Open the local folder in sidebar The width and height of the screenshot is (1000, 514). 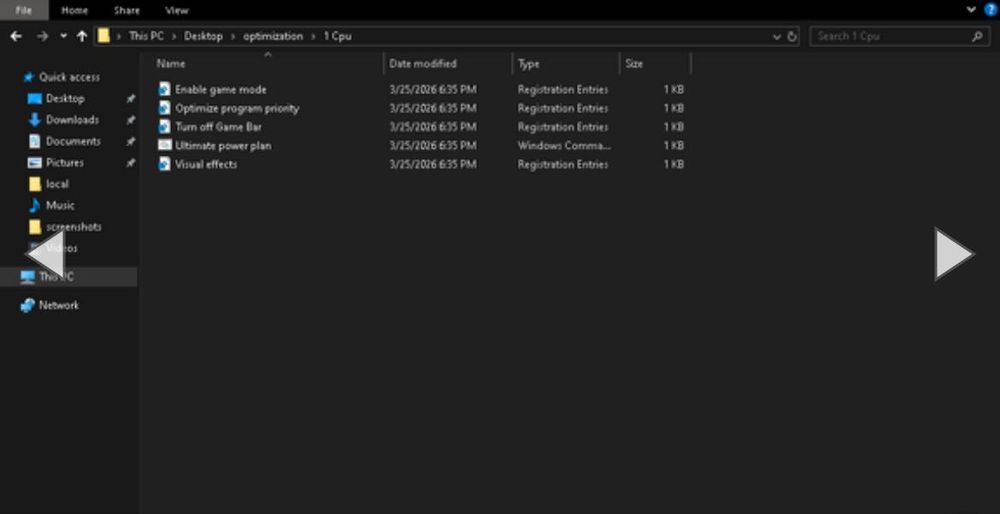click(x=57, y=184)
